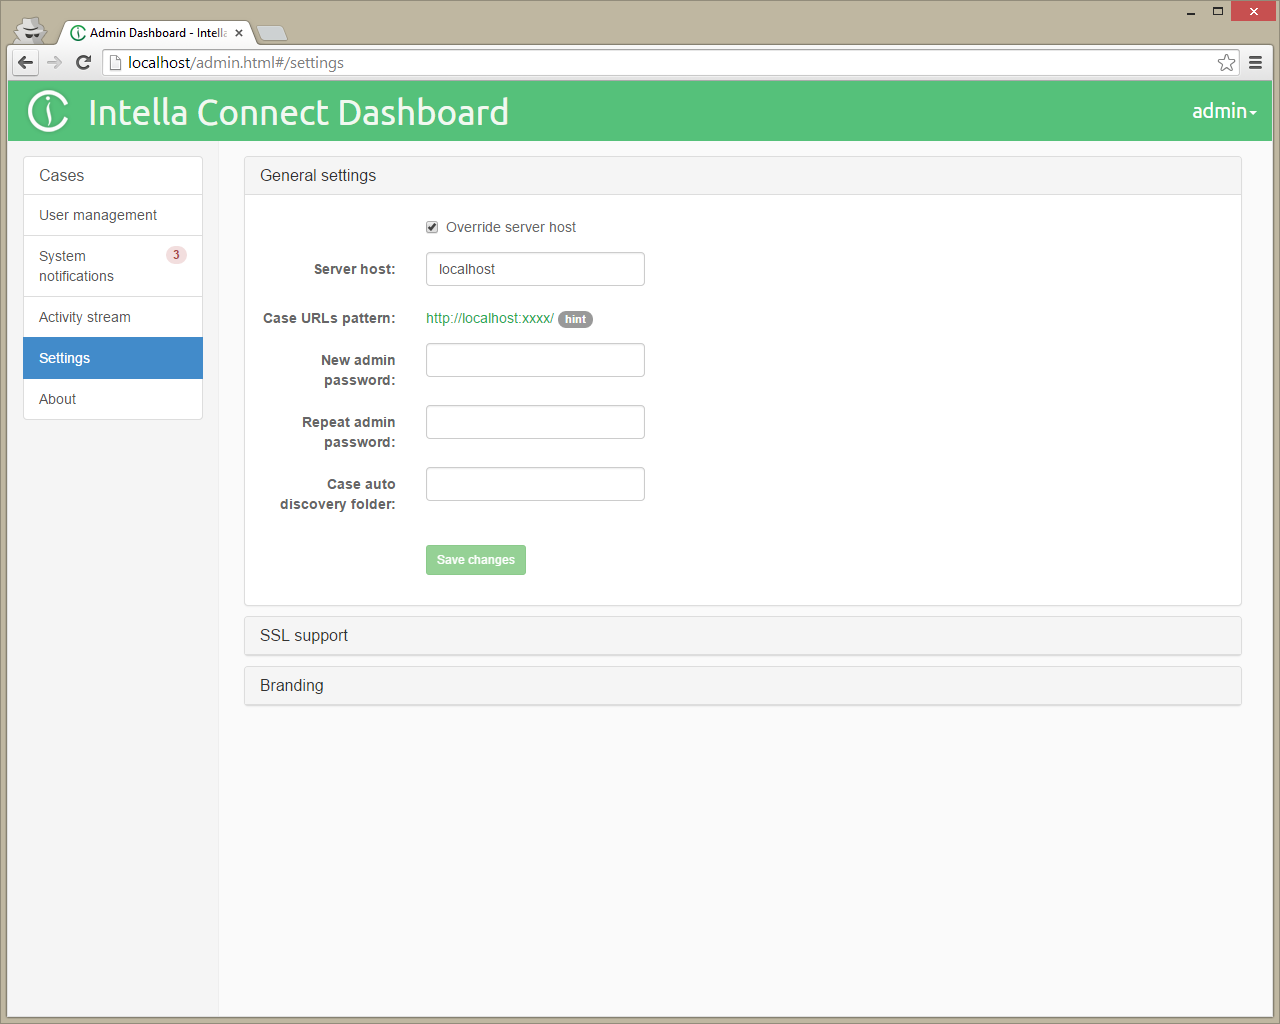Open the http://localhost:xxxx/ link
This screenshot has width=1280, height=1024.
click(489, 318)
